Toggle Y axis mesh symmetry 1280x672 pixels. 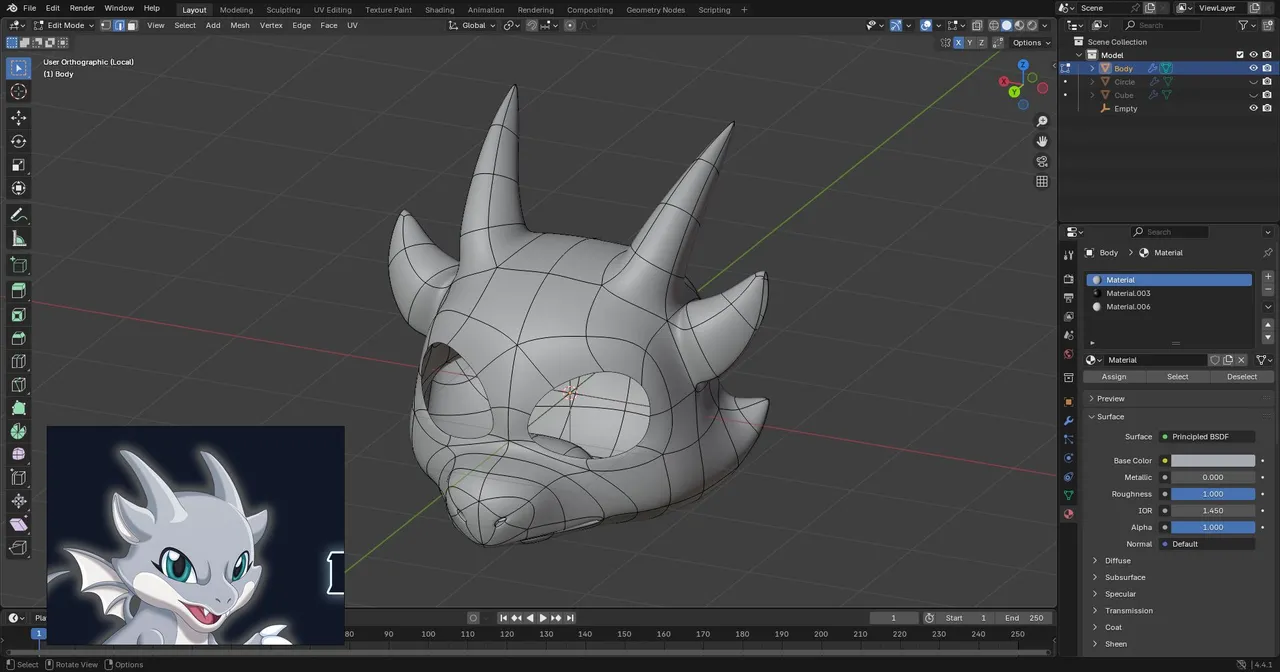tap(970, 43)
